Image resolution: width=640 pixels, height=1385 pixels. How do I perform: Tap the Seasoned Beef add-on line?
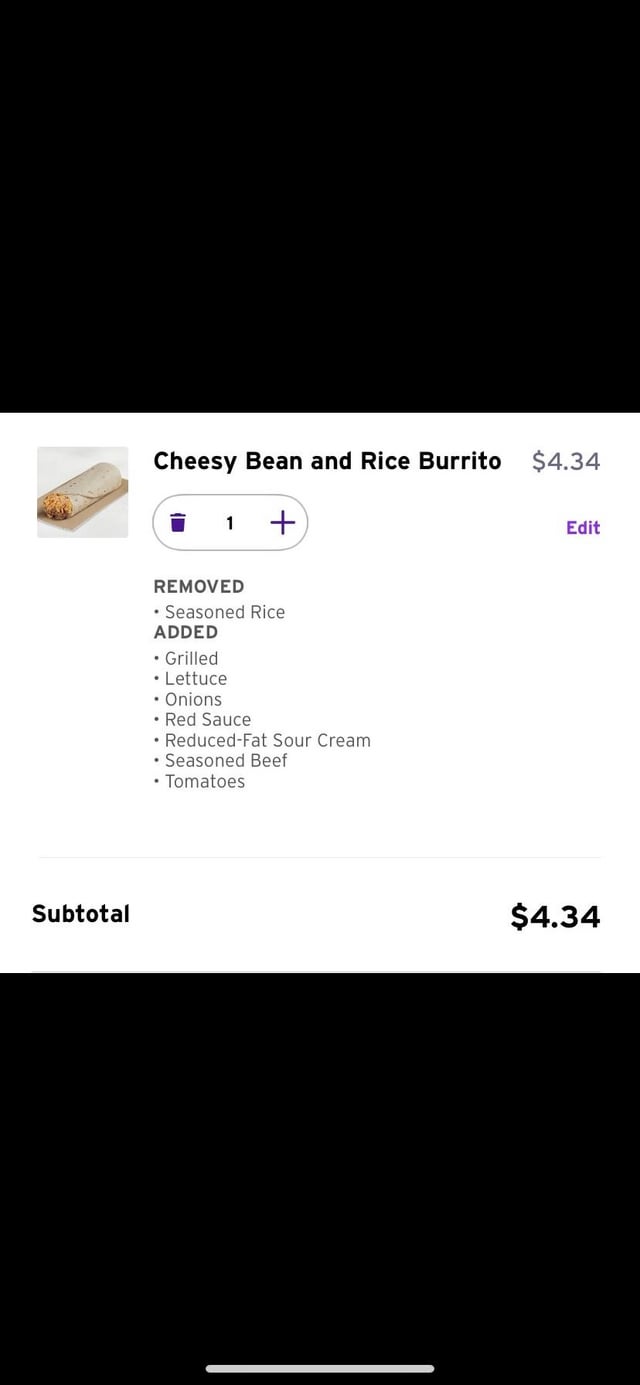pos(225,760)
